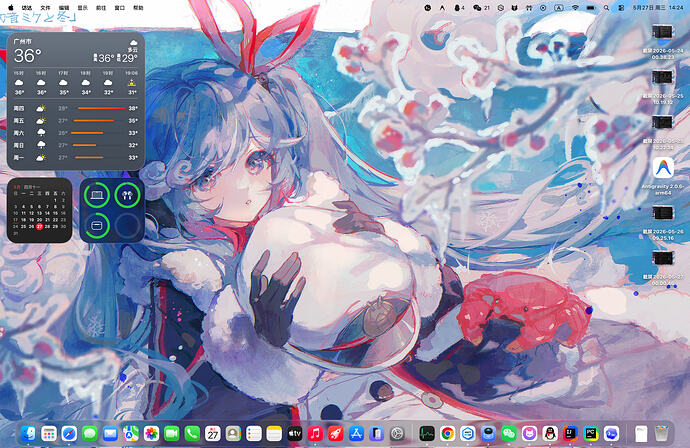Open Spotlight search in menu bar
This screenshot has width=690, height=448.
click(606, 8)
